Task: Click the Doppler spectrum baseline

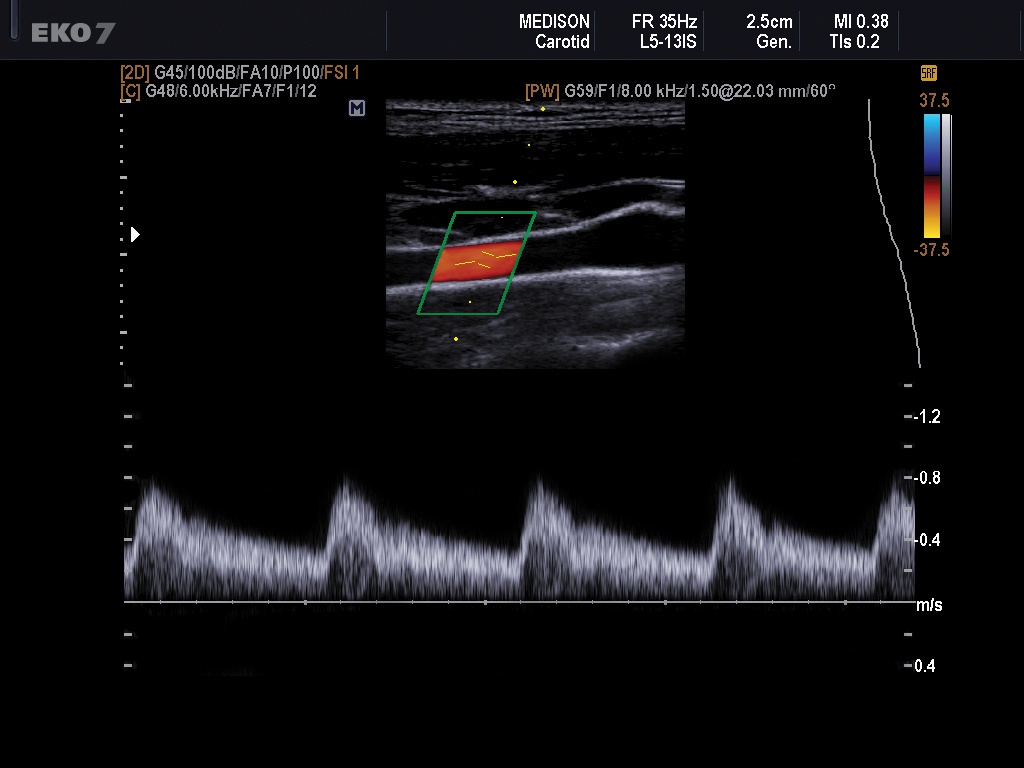Action: coord(519,601)
